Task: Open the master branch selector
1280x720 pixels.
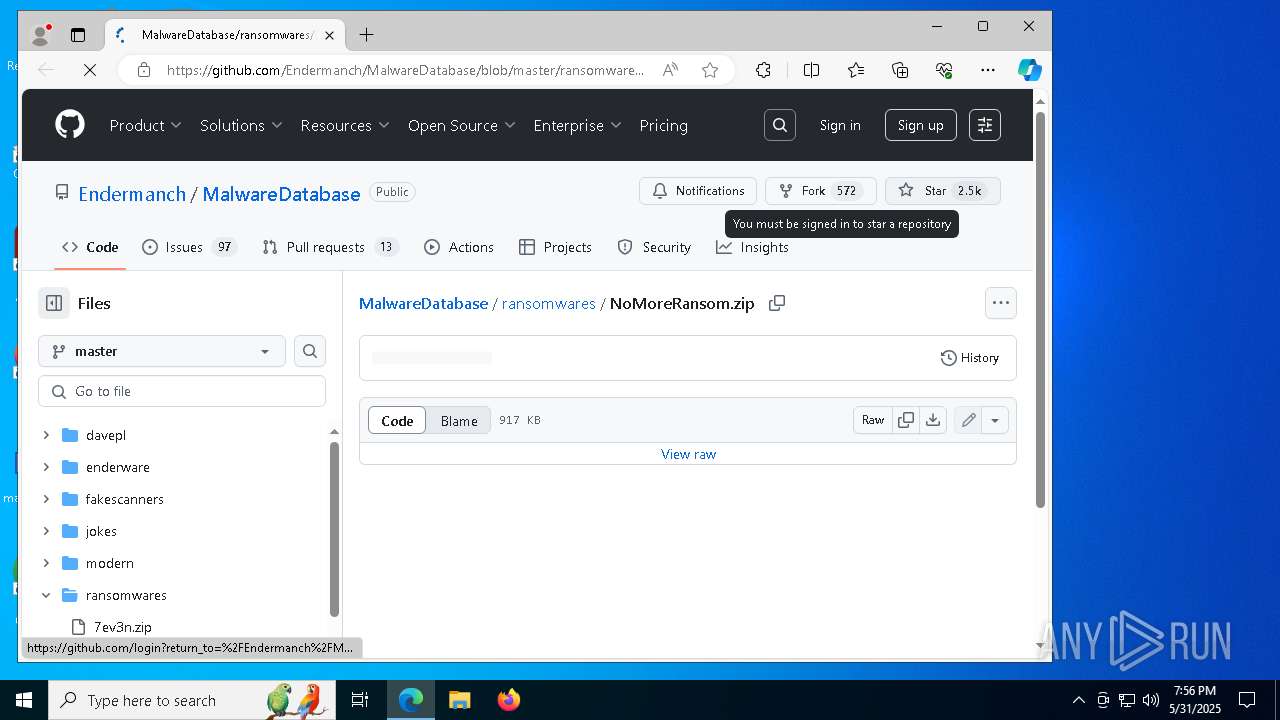Action: [x=162, y=351]
